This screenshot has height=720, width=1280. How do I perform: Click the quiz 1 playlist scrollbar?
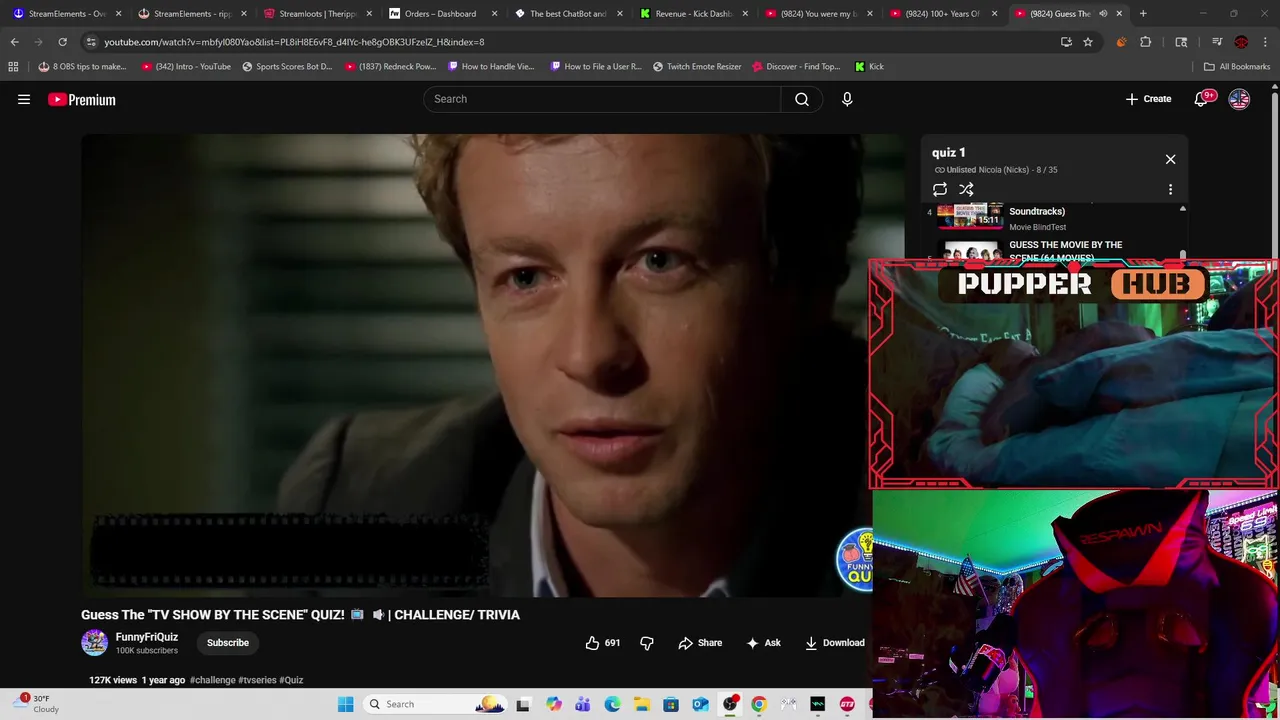[x=1183, y=256]
